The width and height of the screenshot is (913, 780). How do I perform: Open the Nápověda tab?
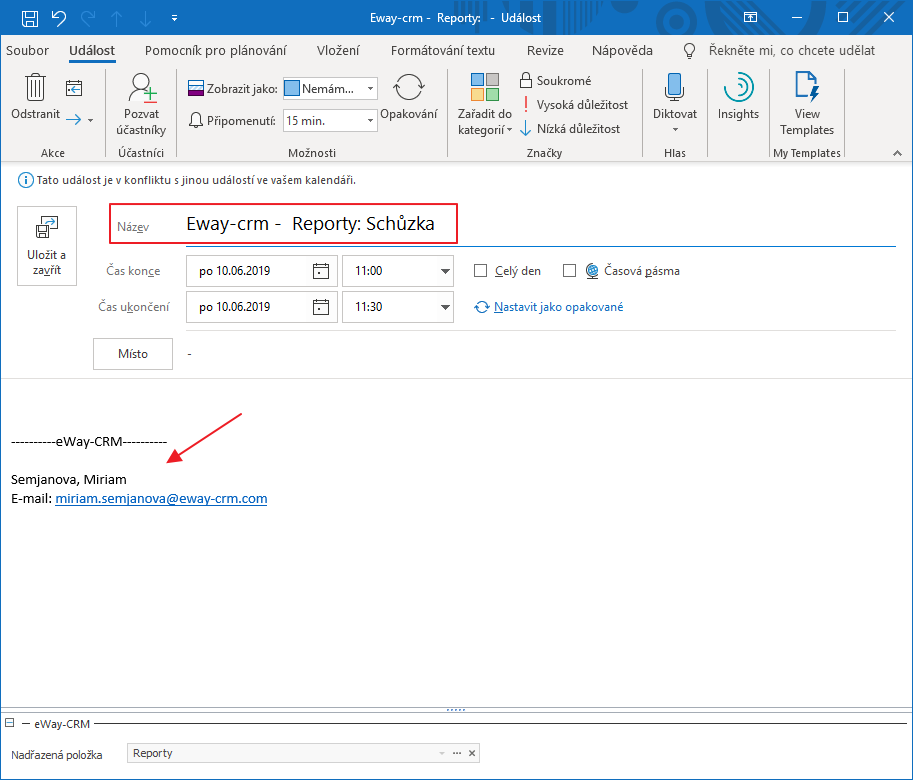point(622,51)
